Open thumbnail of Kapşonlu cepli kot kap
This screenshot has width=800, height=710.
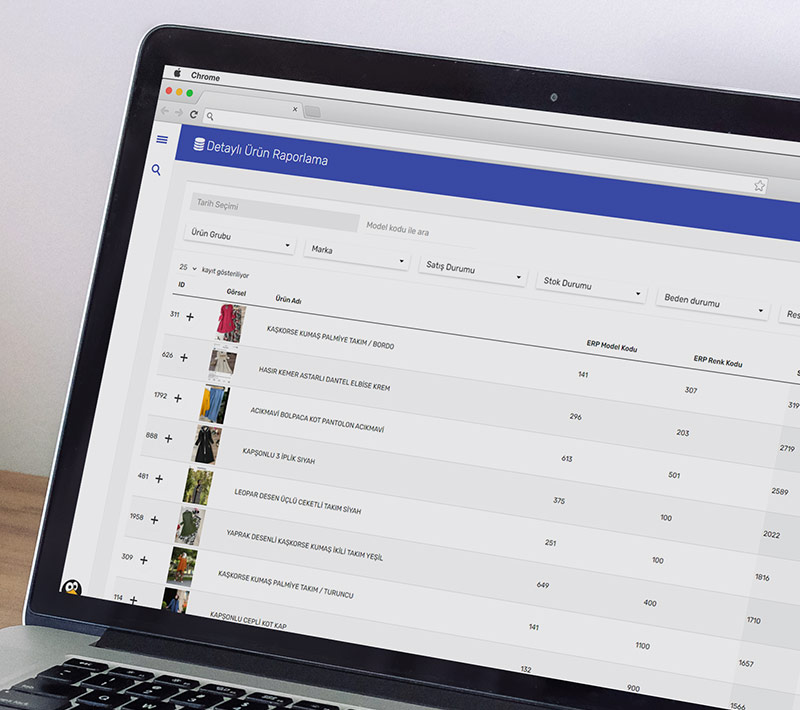point(174,600)
